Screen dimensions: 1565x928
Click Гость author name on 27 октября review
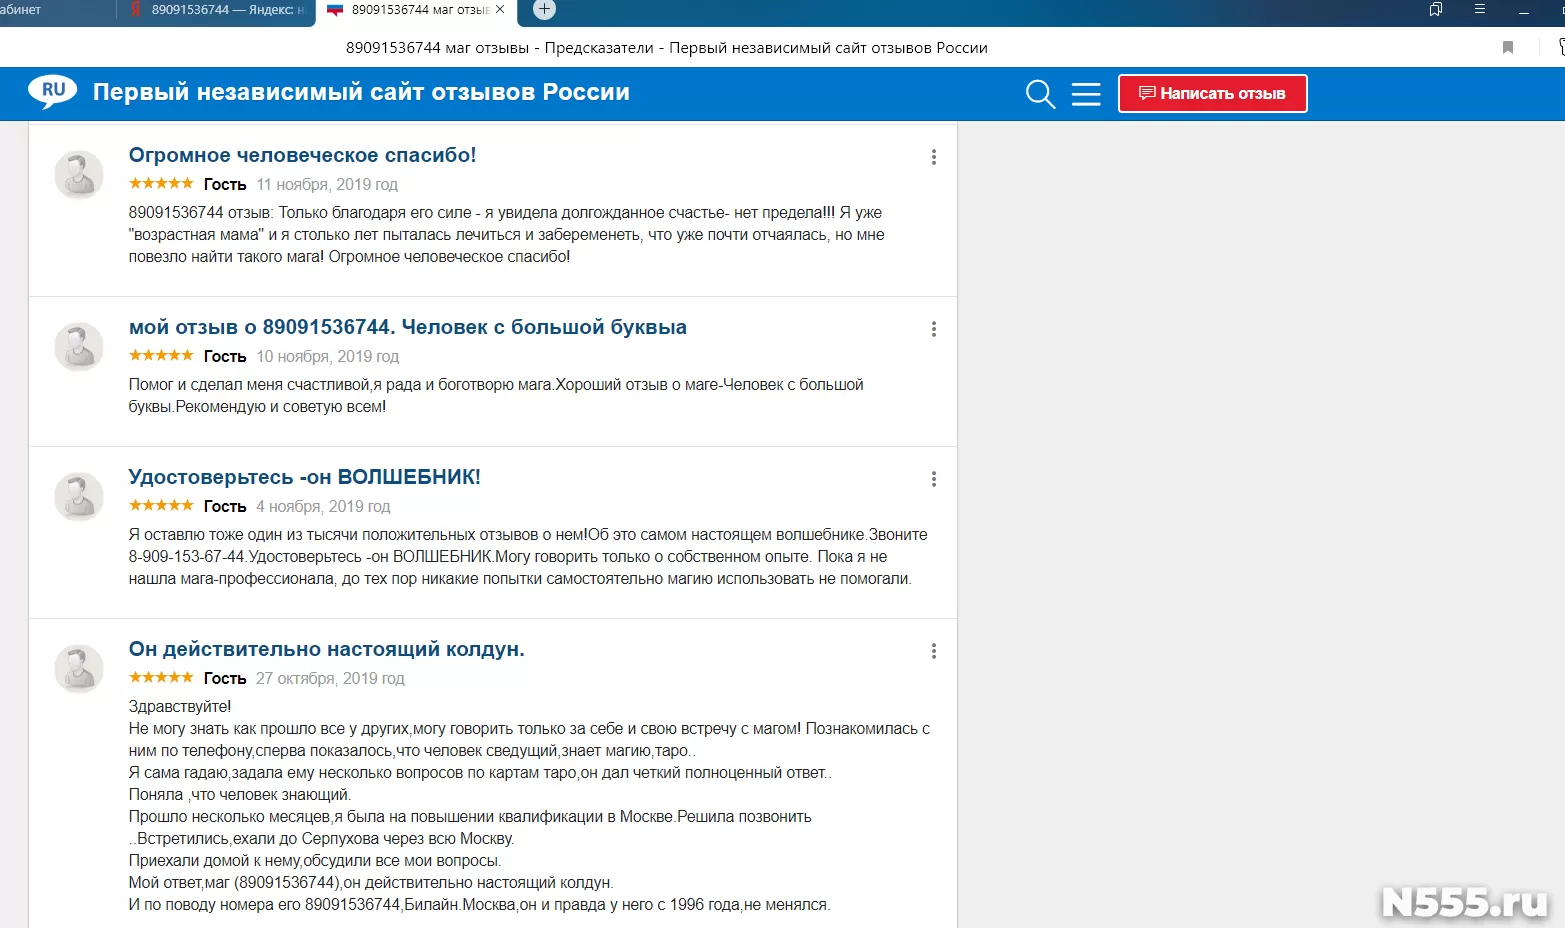[x=225, y=678]
